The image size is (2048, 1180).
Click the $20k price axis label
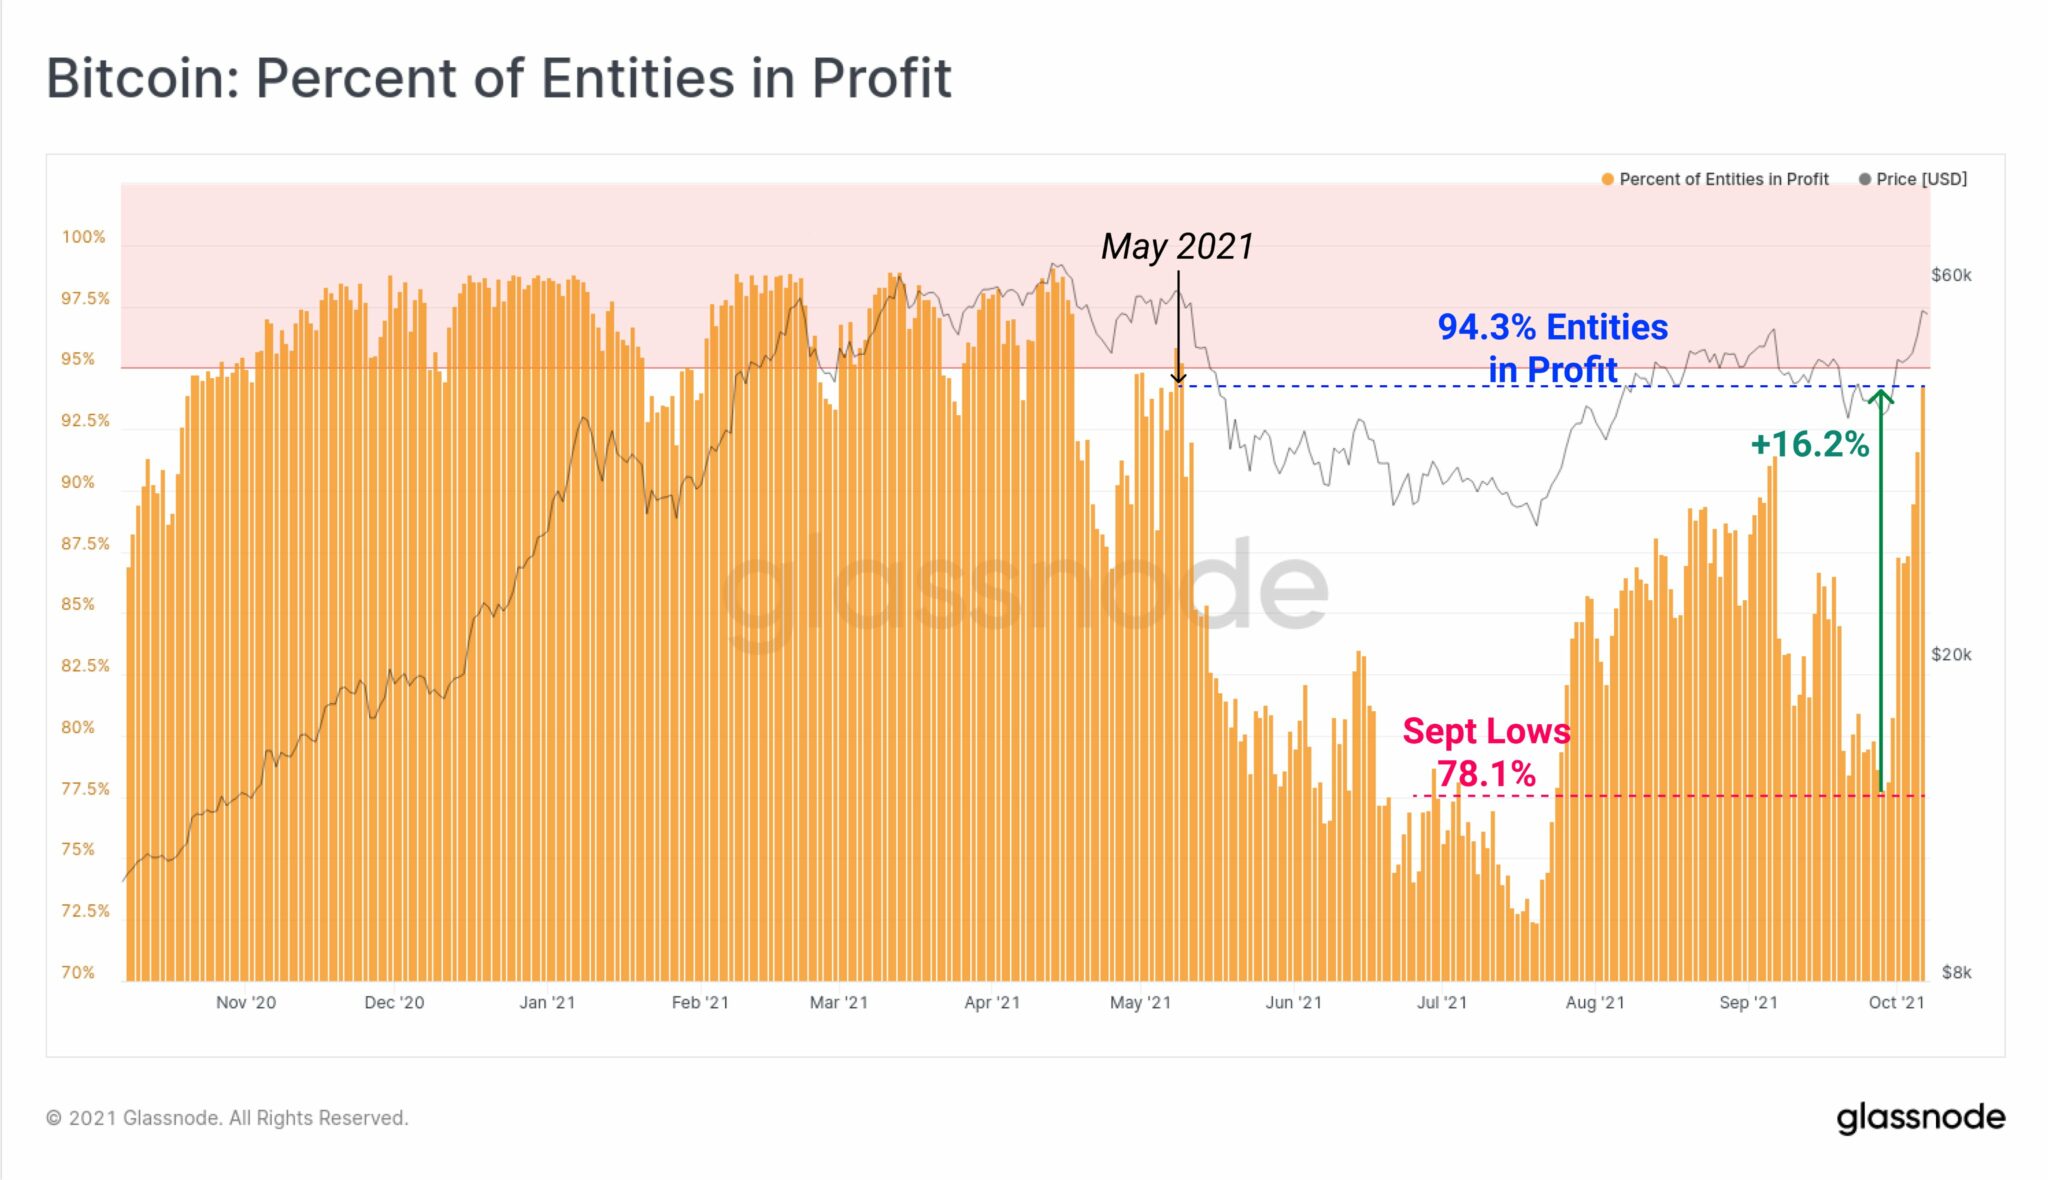click(x=1951, y=655)
